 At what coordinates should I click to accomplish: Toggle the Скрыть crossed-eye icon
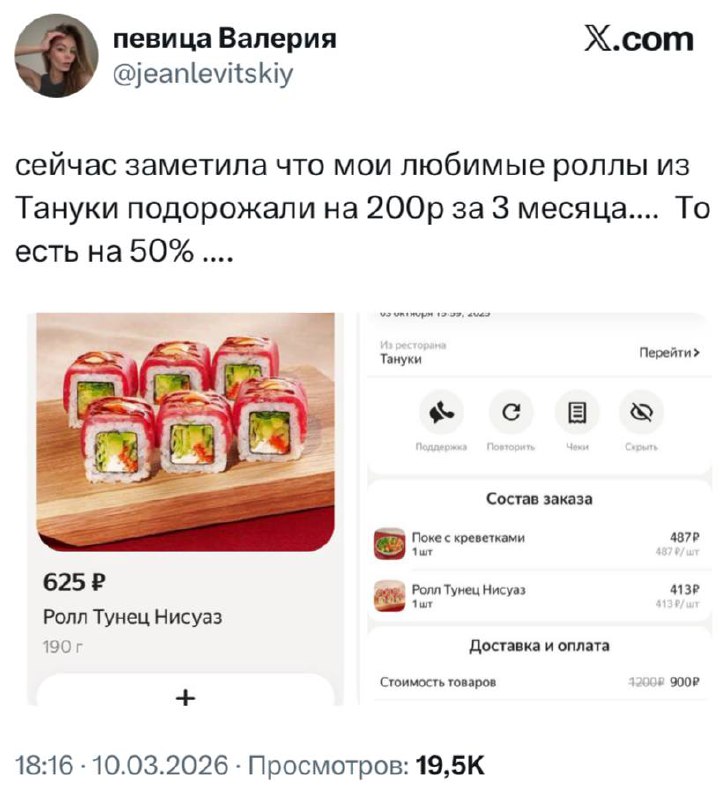click(641, 412)
